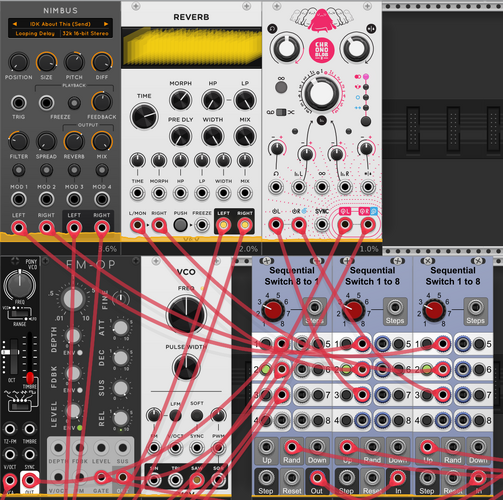This screenshot has width=503, height=500.
Task: Click the pink Chronoblob logo badge
Action: [321, 50]
